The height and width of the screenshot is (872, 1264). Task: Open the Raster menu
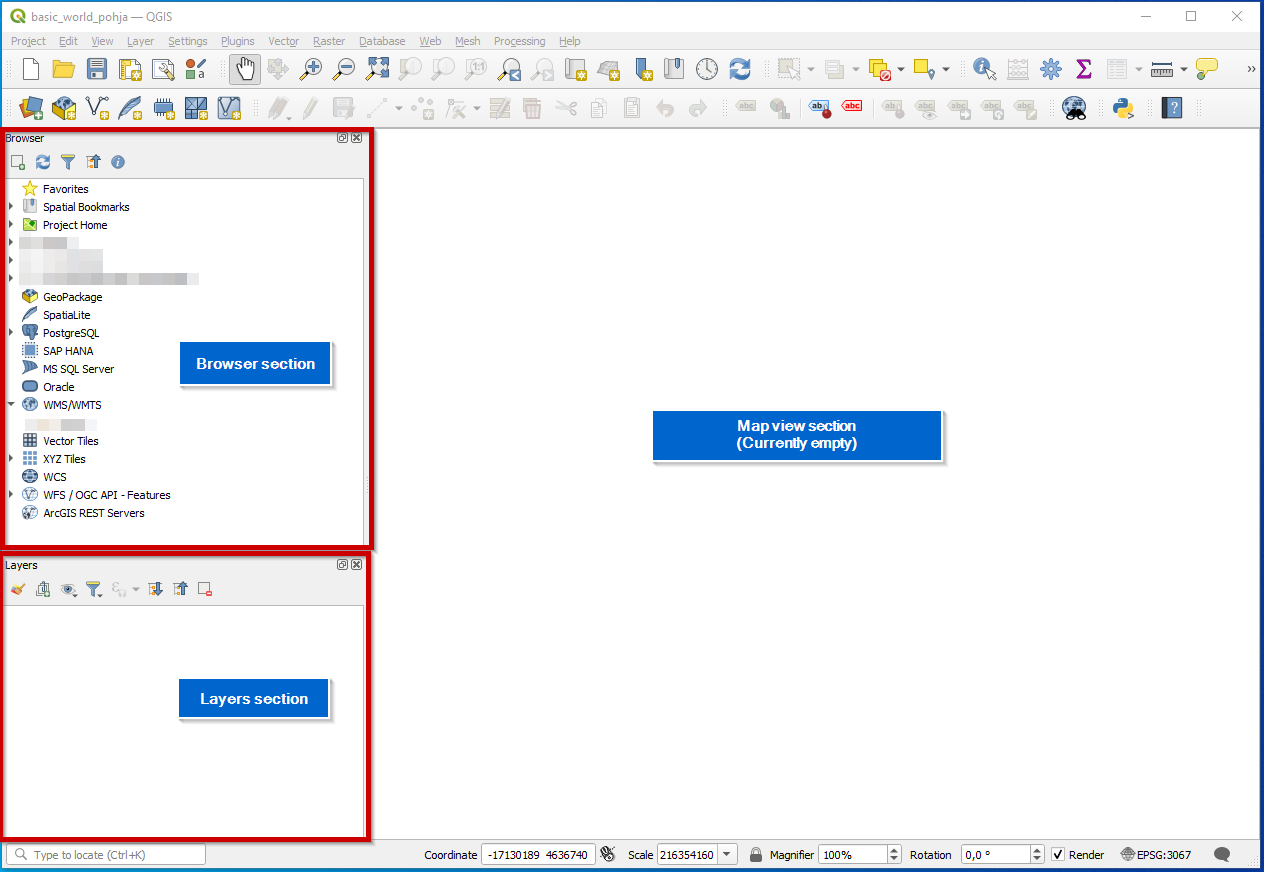click(x=329, y=41)
